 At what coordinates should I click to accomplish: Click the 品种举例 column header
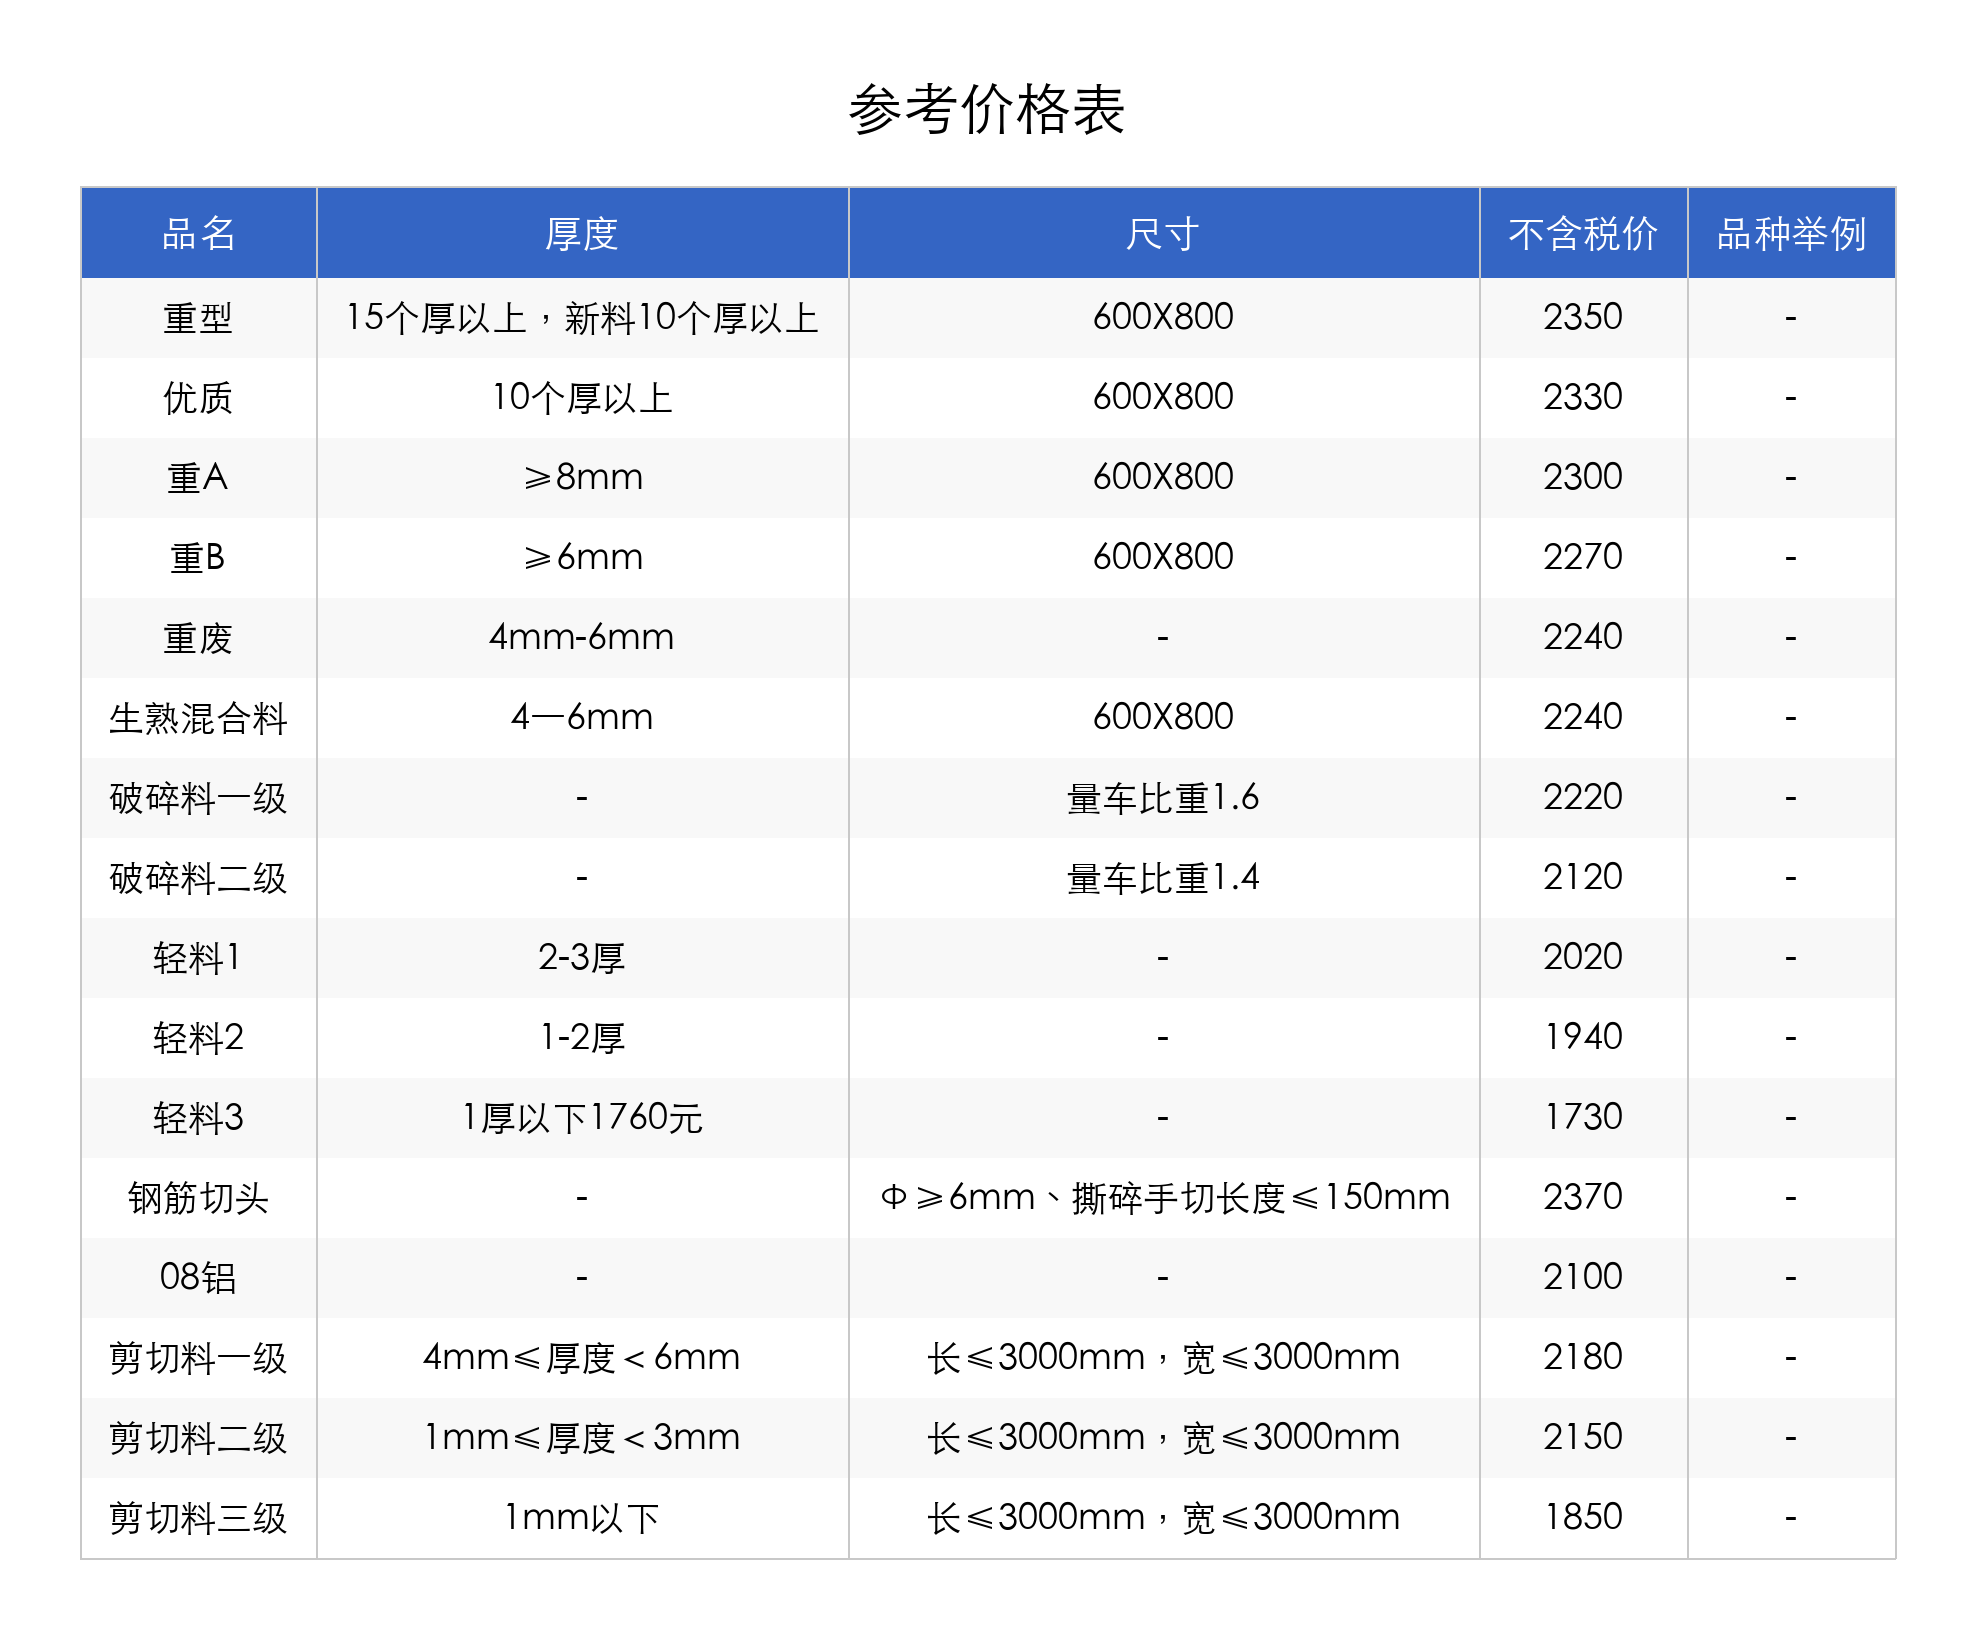(x=1790, y=234)
